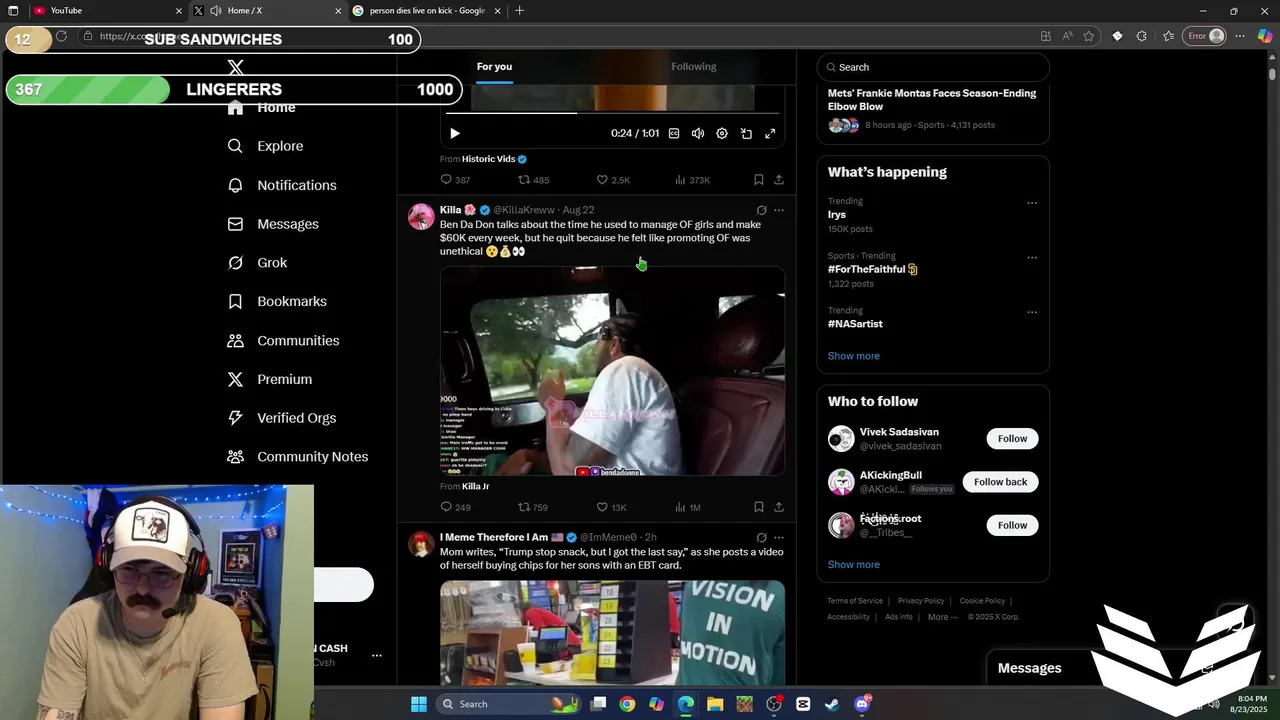Viewport: 1280px width, 720px height.
Task: Show more trends under What's happening
Action: tap(853, 356)
